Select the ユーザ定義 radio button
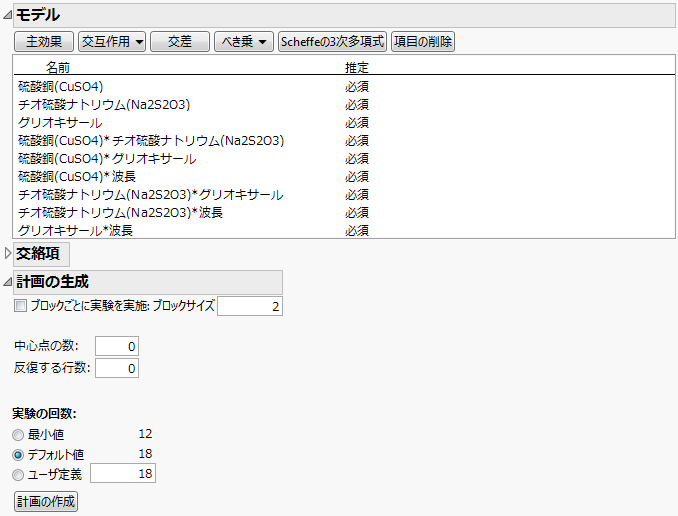 (x=19, y=474)
